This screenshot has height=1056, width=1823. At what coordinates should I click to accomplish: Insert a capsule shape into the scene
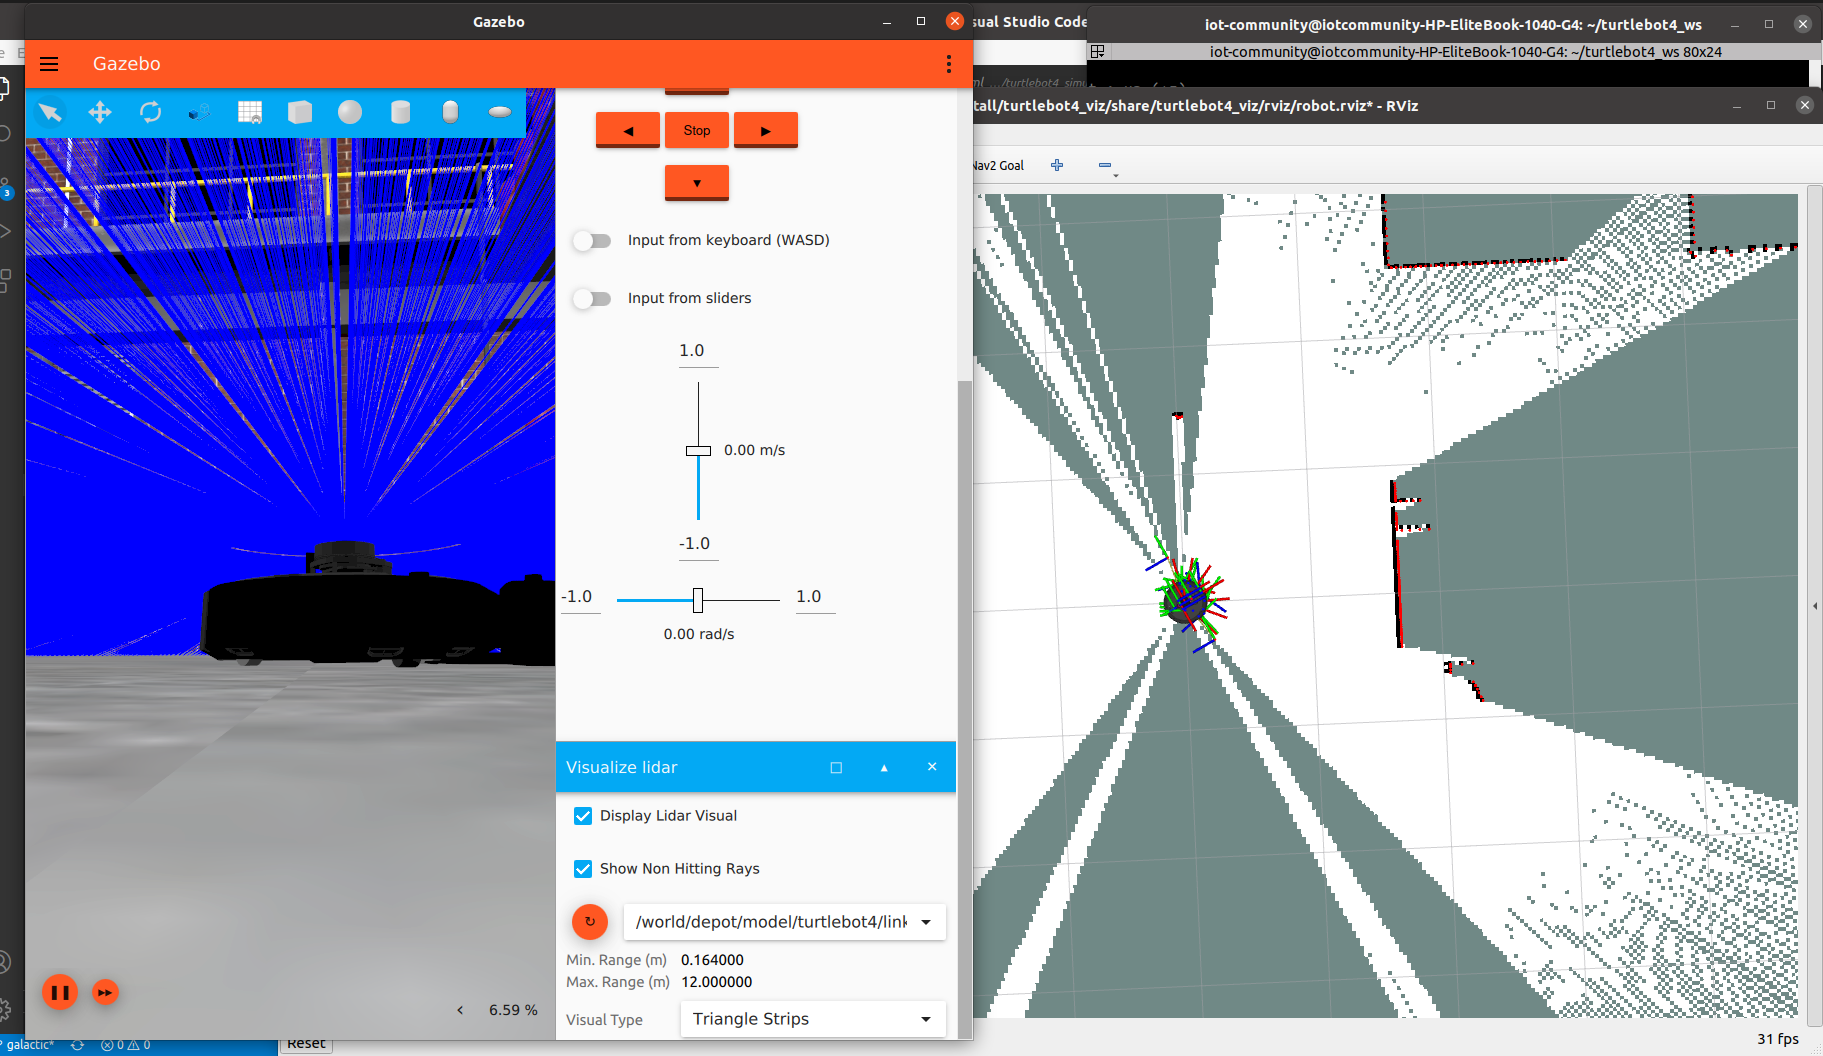click(x=450, y=112)
